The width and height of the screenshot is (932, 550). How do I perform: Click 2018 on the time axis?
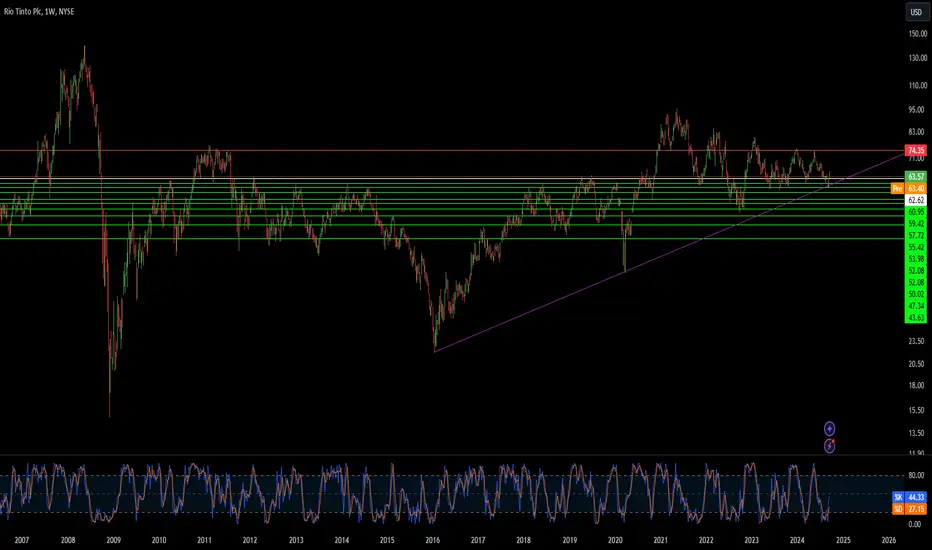point(523,540)
